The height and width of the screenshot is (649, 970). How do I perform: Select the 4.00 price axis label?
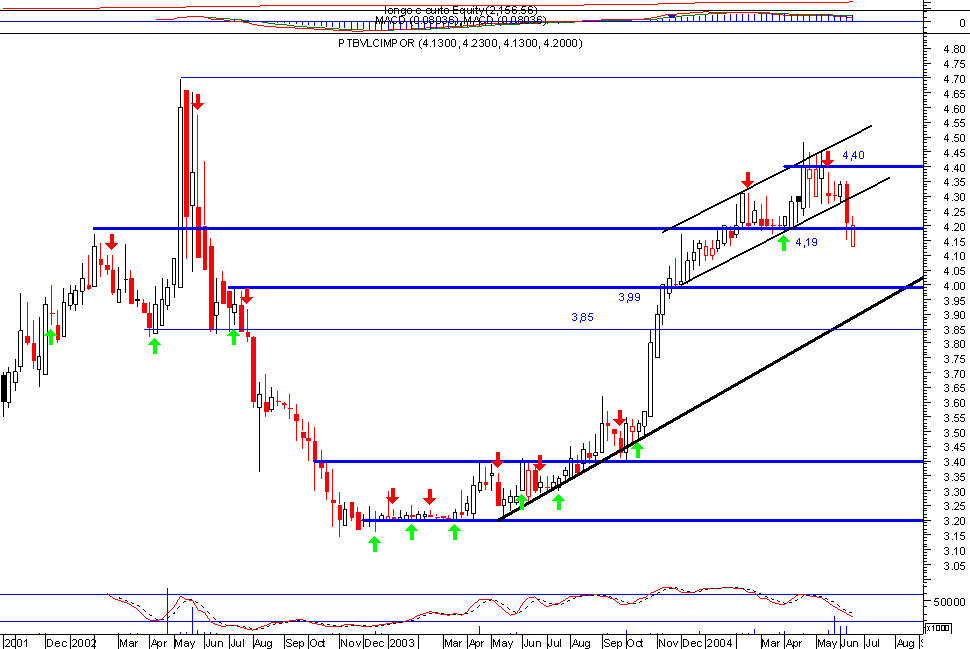[954, 286]
